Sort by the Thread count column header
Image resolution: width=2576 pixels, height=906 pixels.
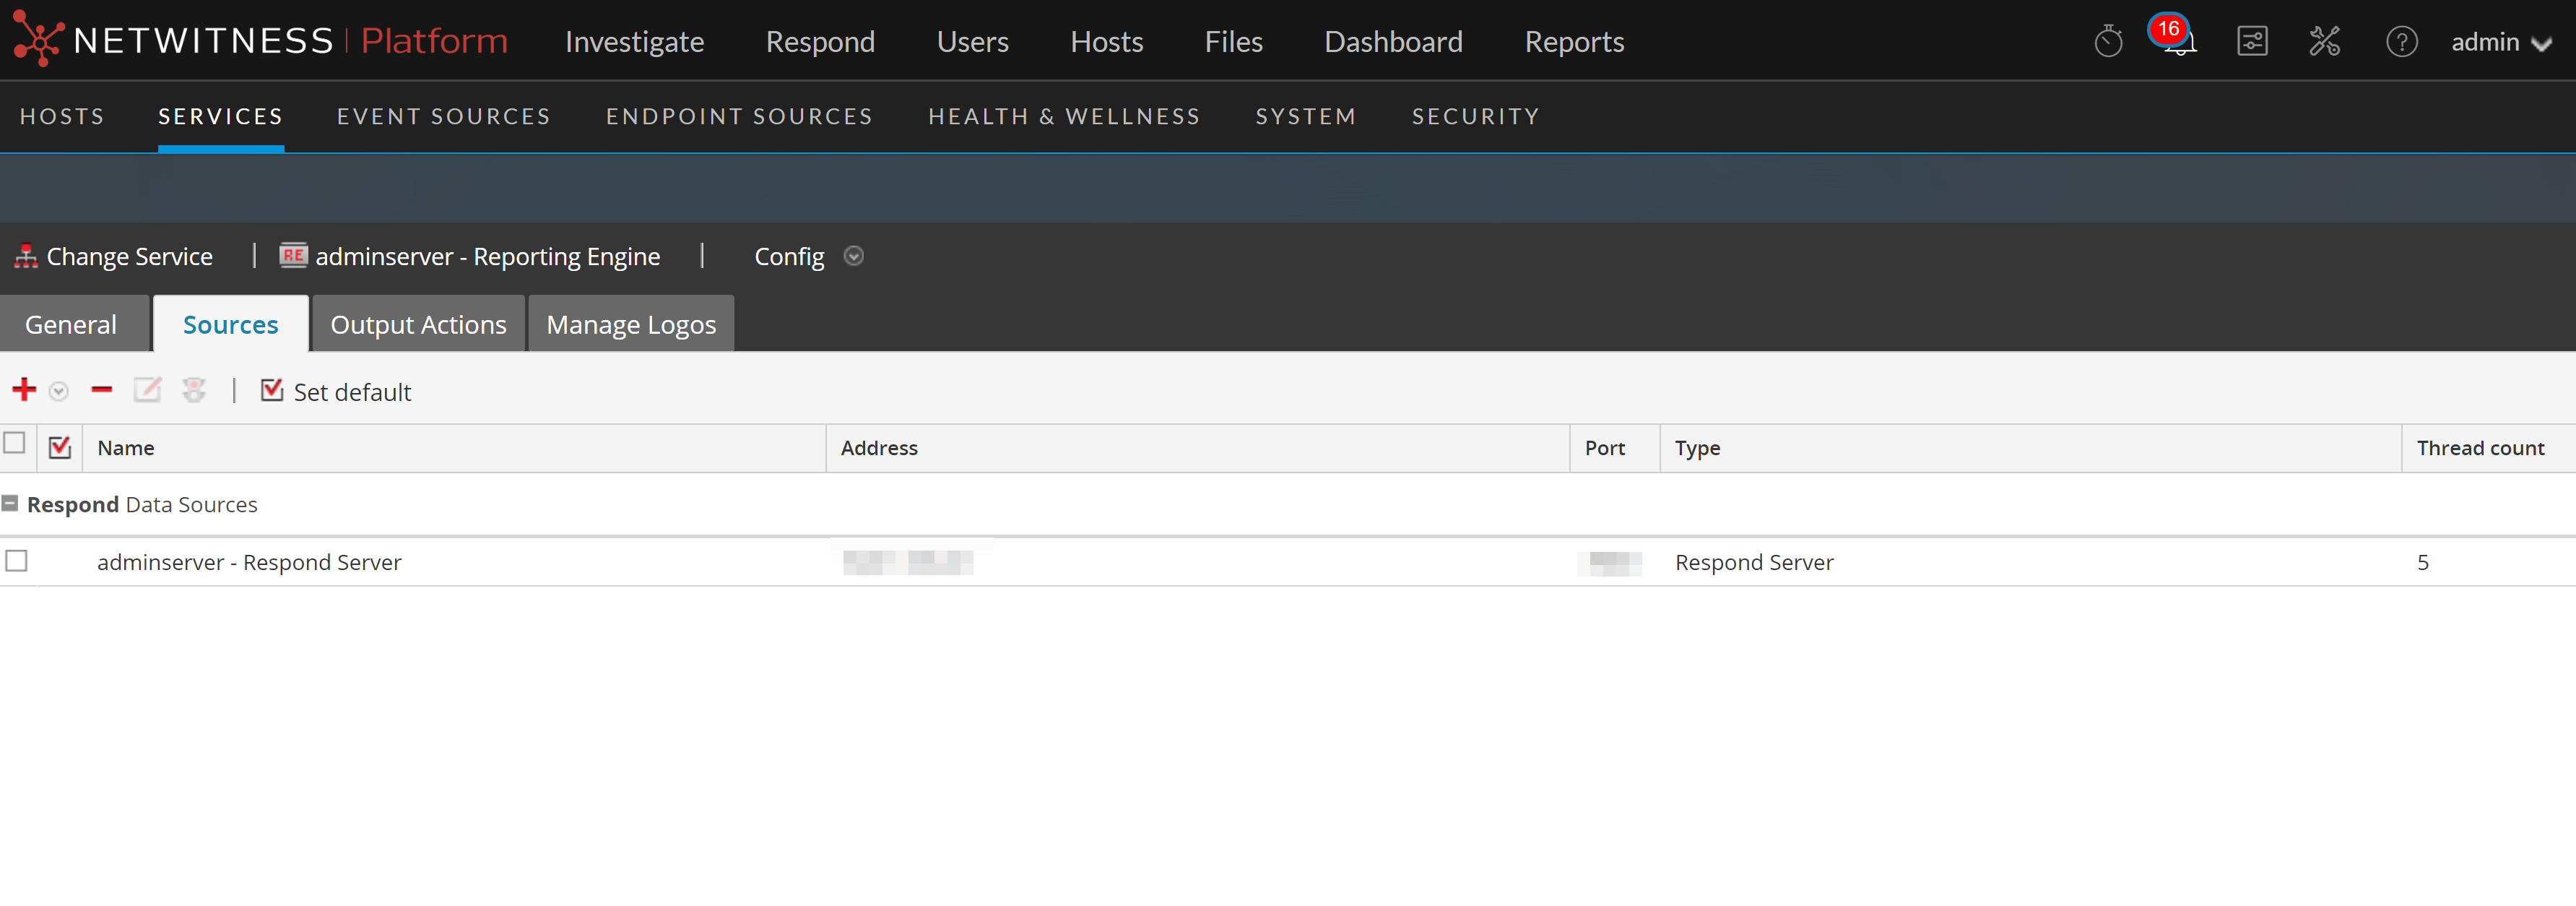2480,448
